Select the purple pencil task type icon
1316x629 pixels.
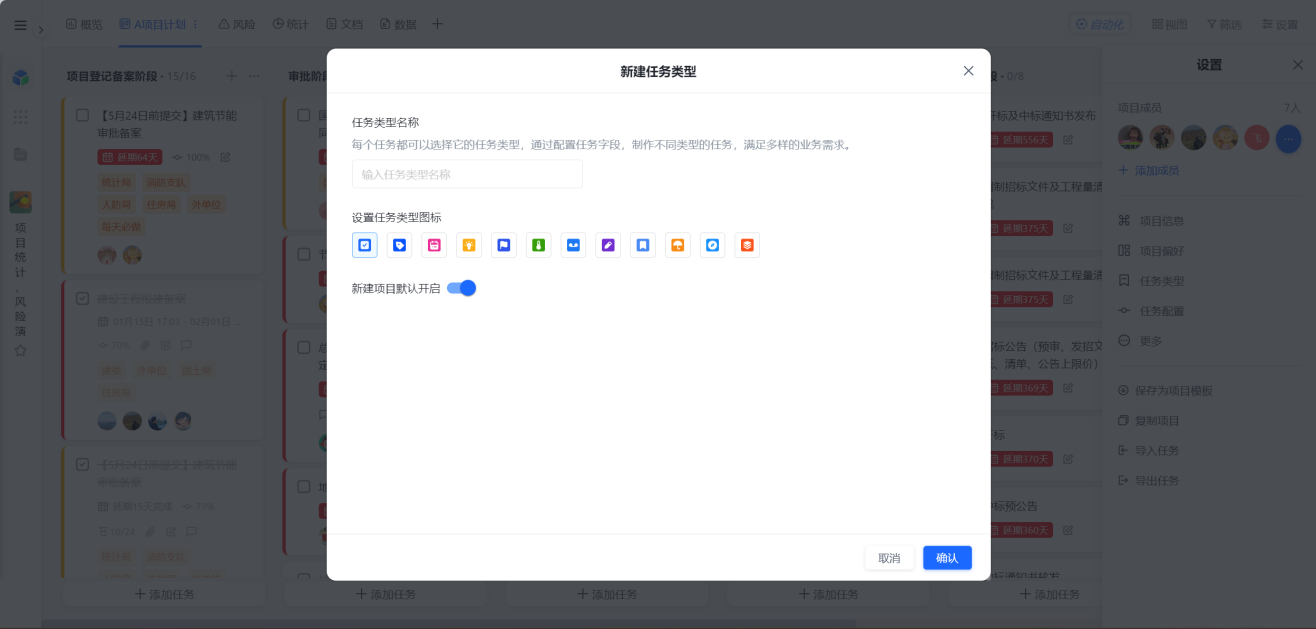click(608, 245)
